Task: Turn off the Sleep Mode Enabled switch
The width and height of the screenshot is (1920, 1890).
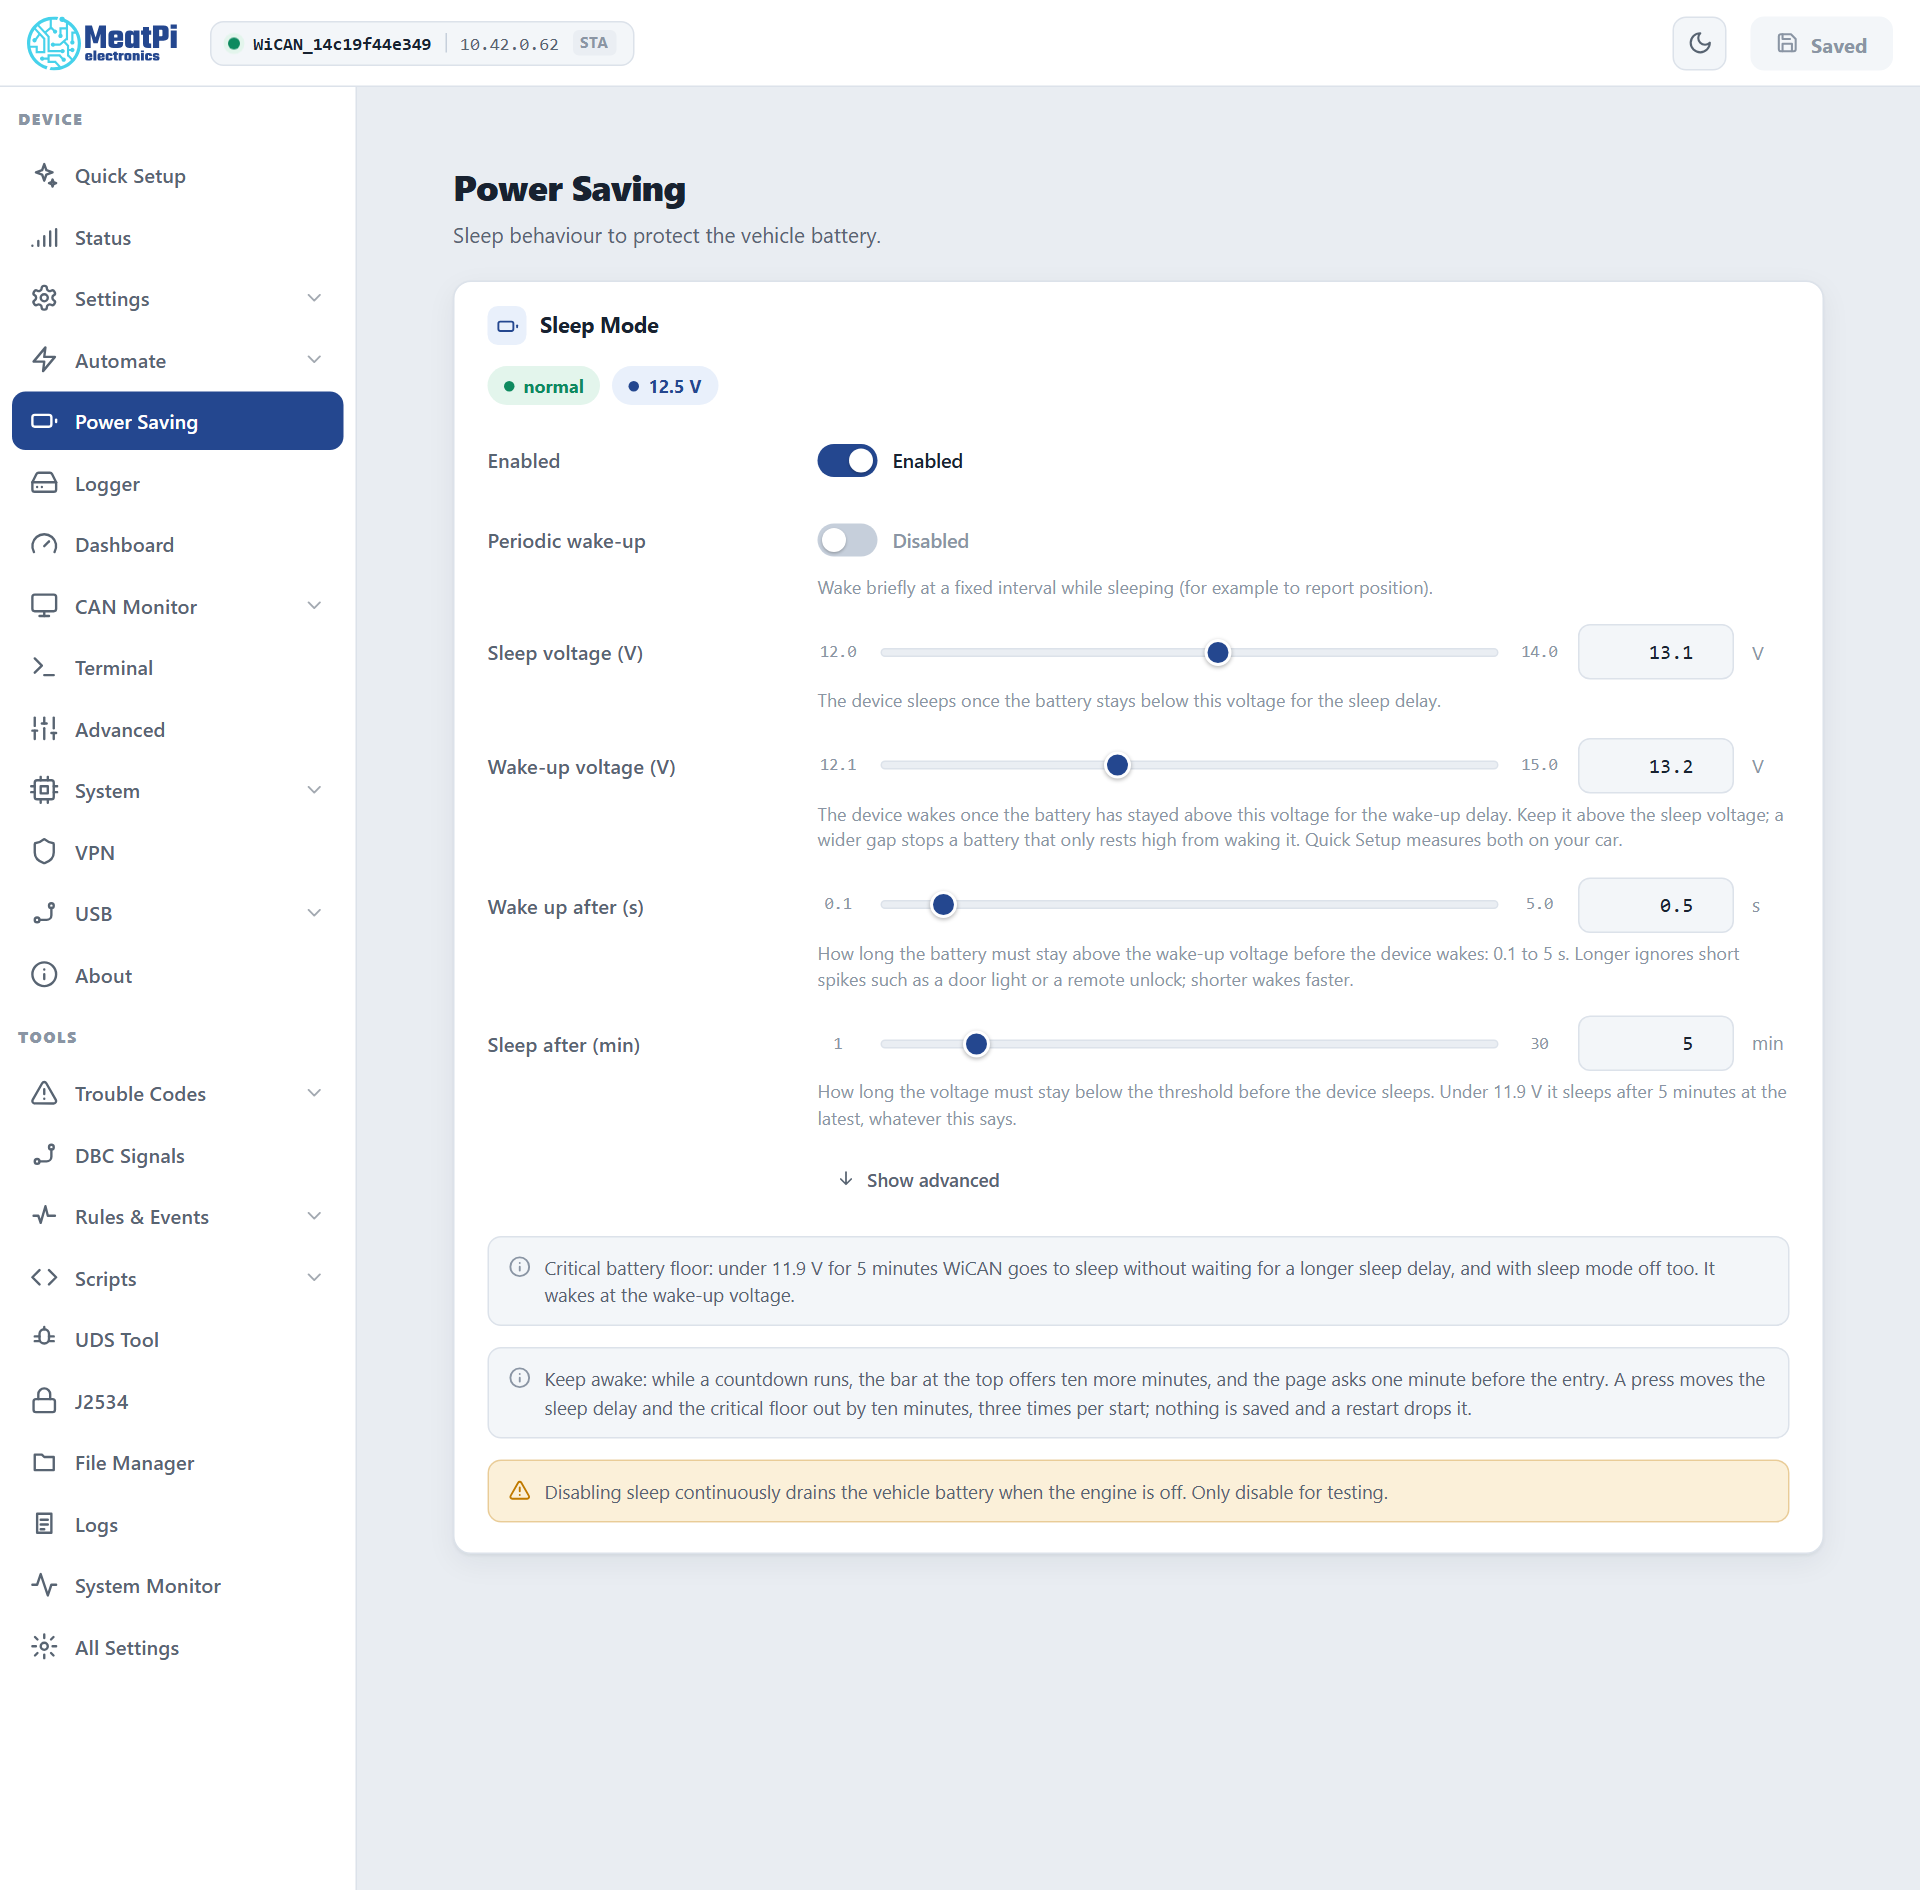Action: 847,461
